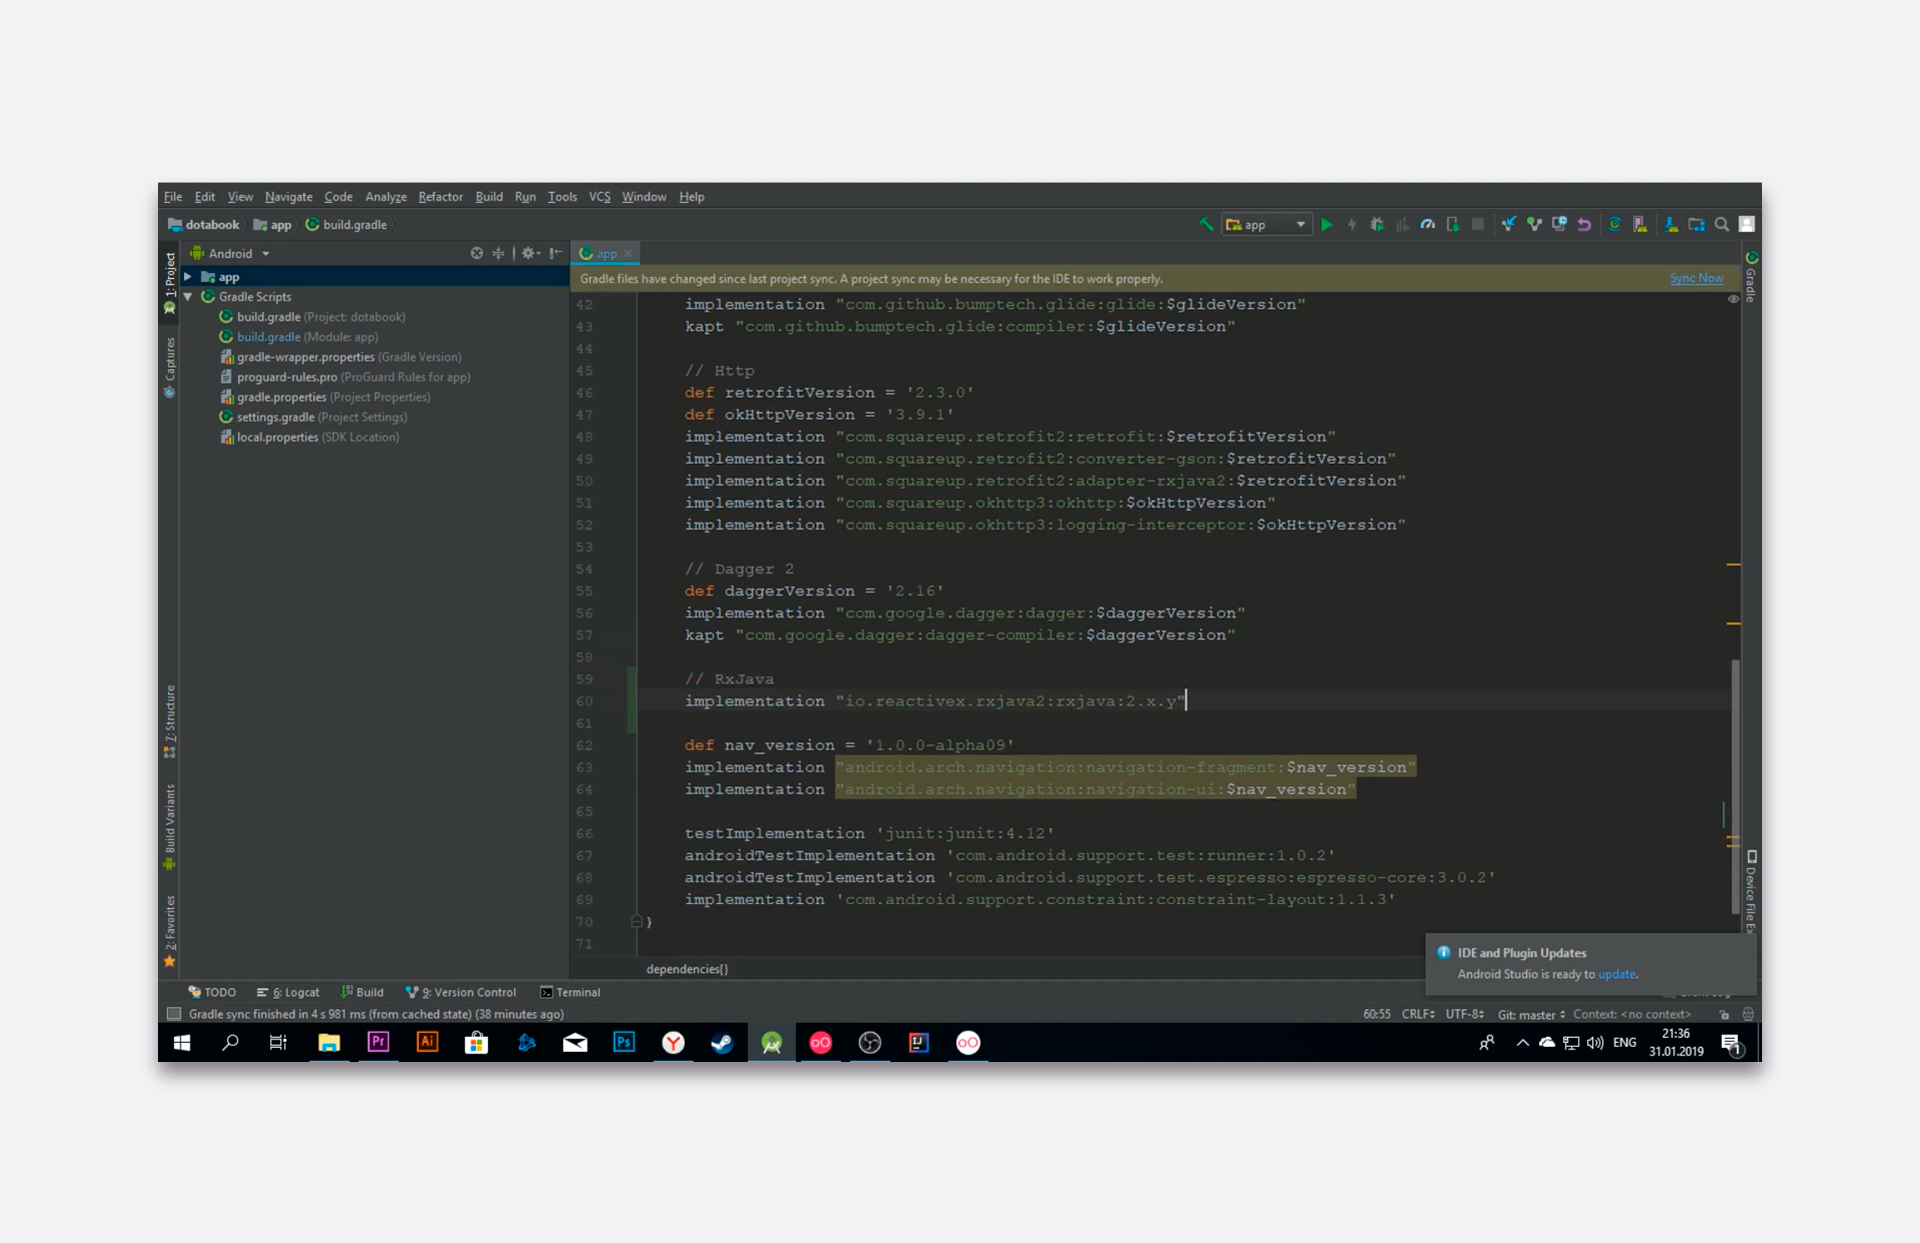Click the editor vertical scrollbar thumb
Viewport: 1920px width, 1243px height.
(1735, 785)
